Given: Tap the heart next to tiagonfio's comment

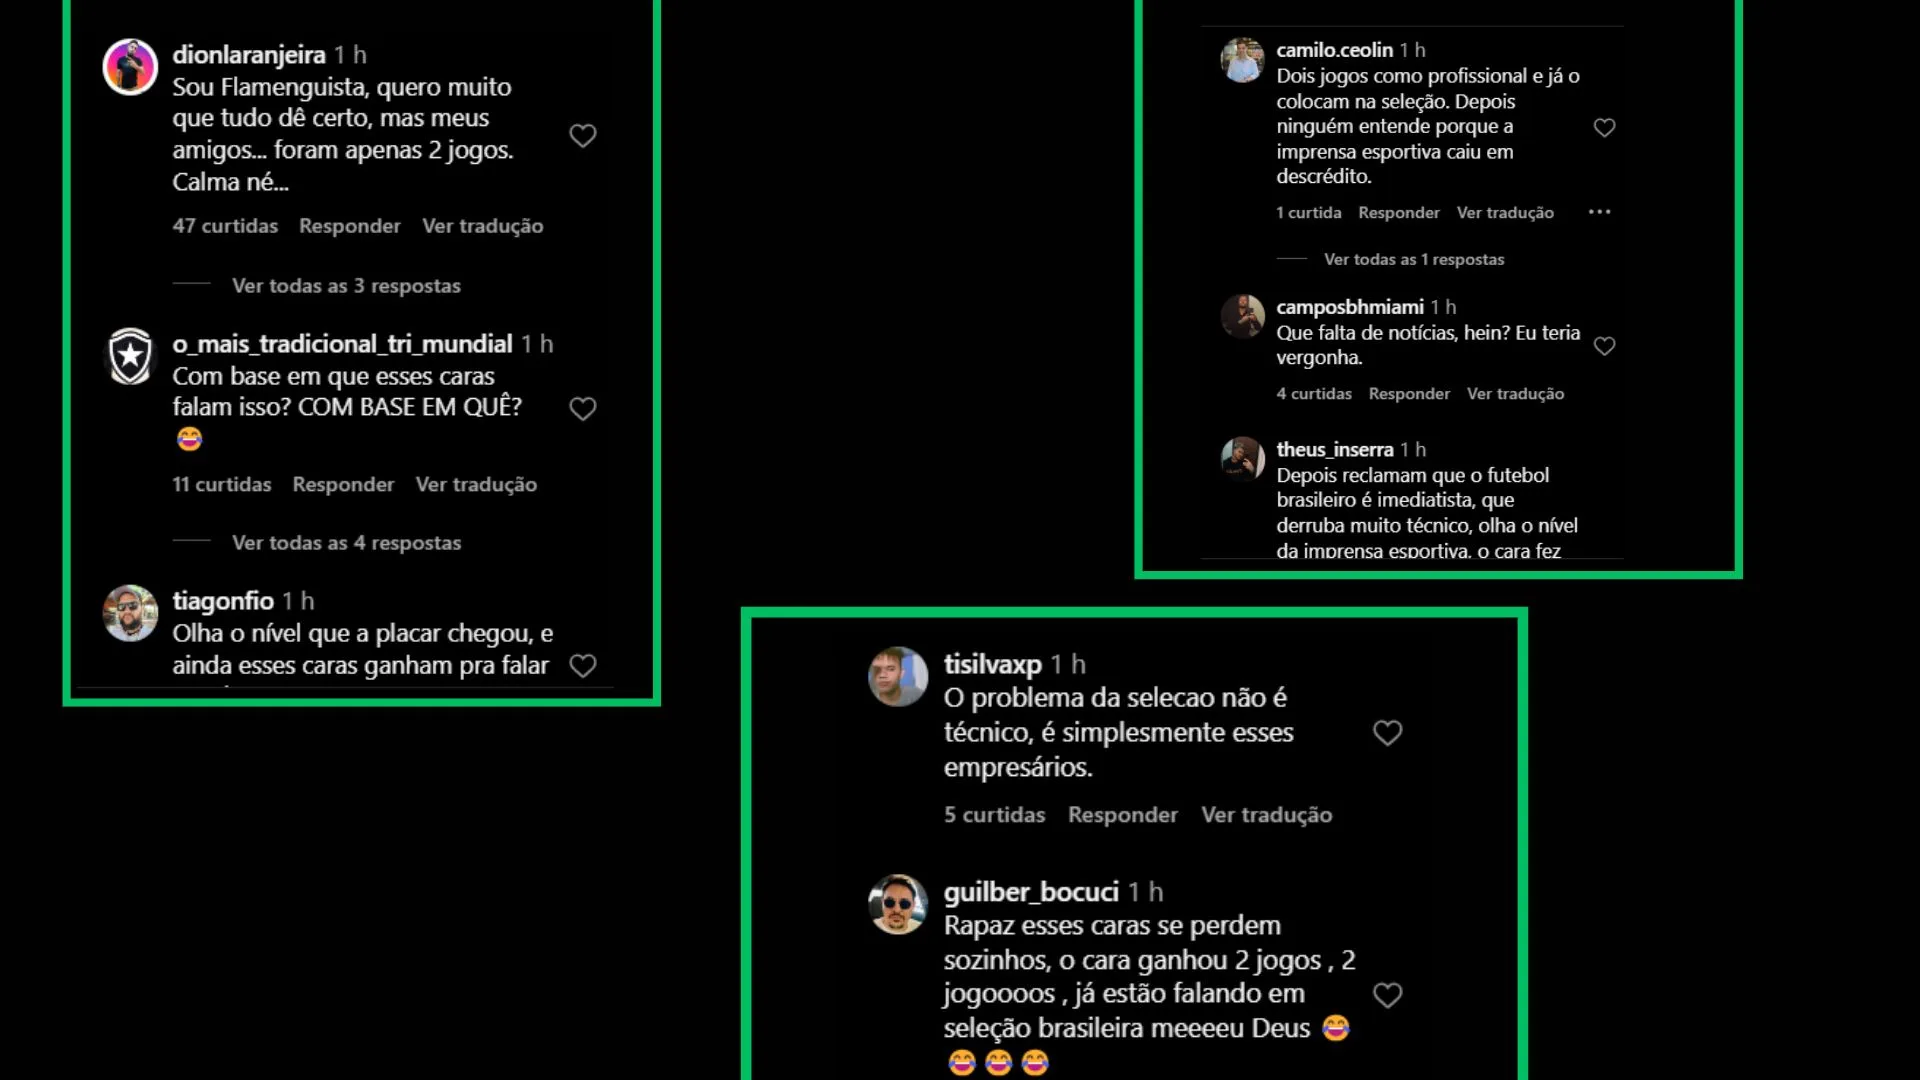Looking at the screenshot, I should [583, 666].
